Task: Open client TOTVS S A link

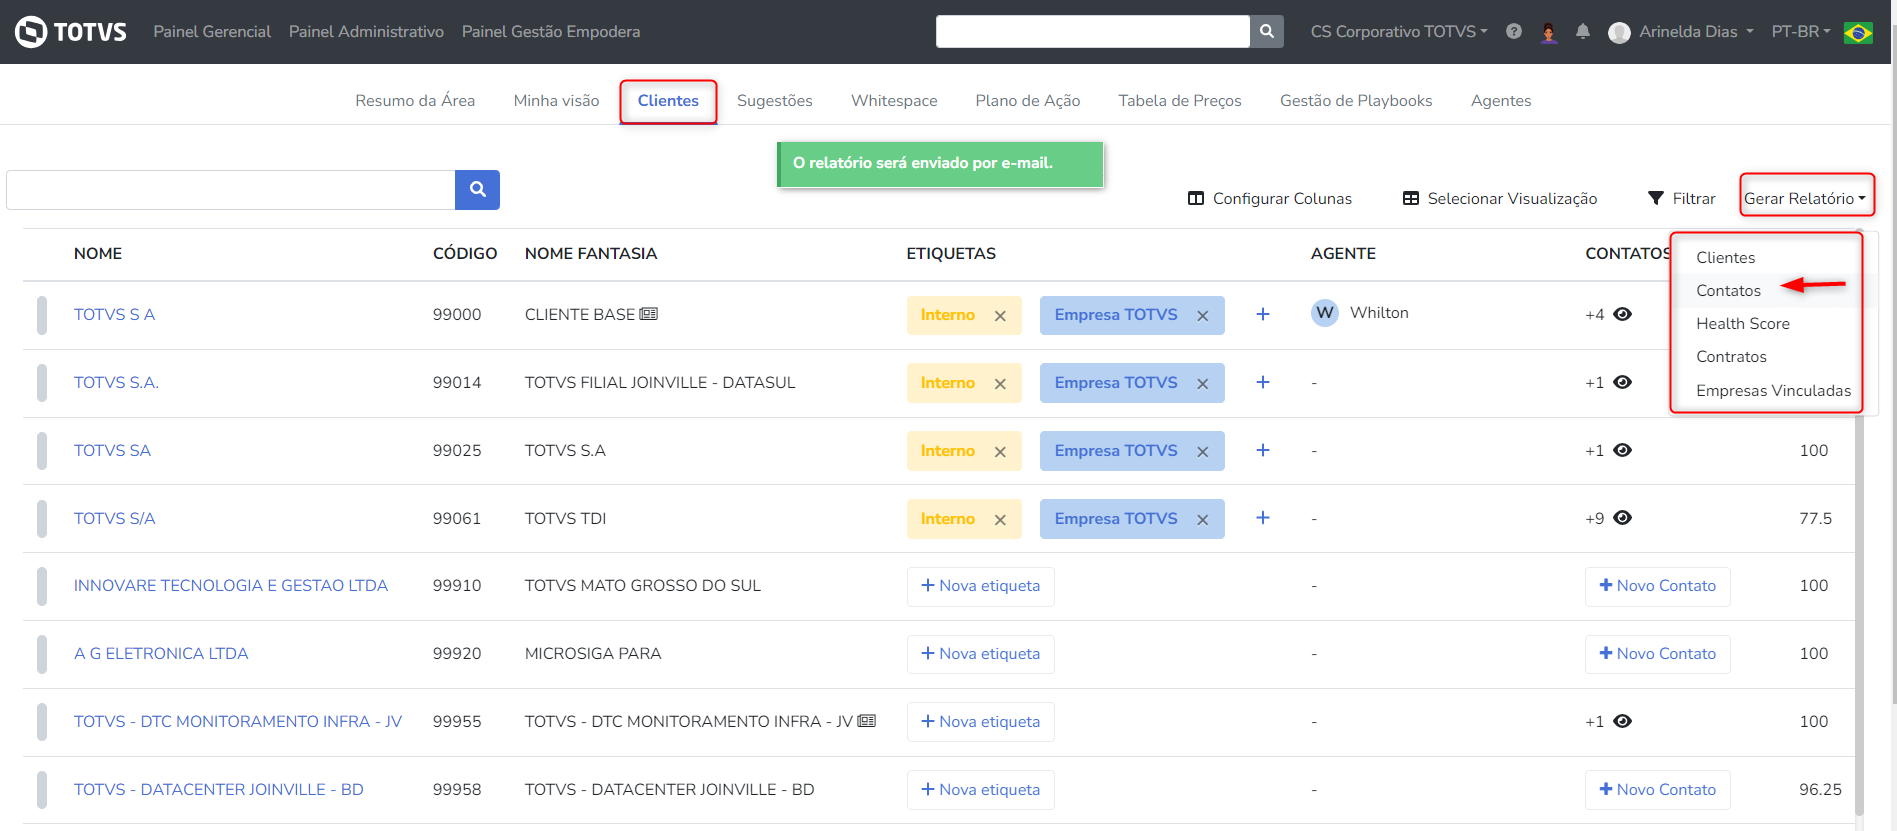Action: [114, 315]
